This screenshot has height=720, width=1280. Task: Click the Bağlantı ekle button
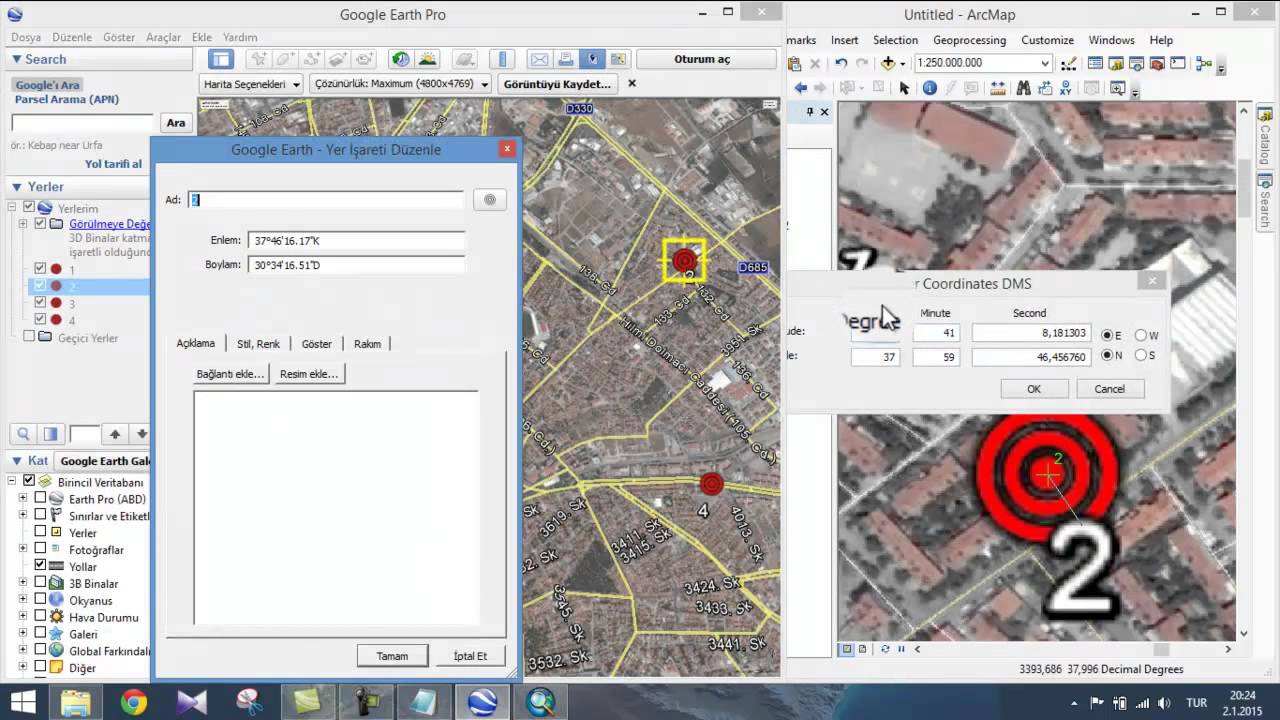point(231,374)
